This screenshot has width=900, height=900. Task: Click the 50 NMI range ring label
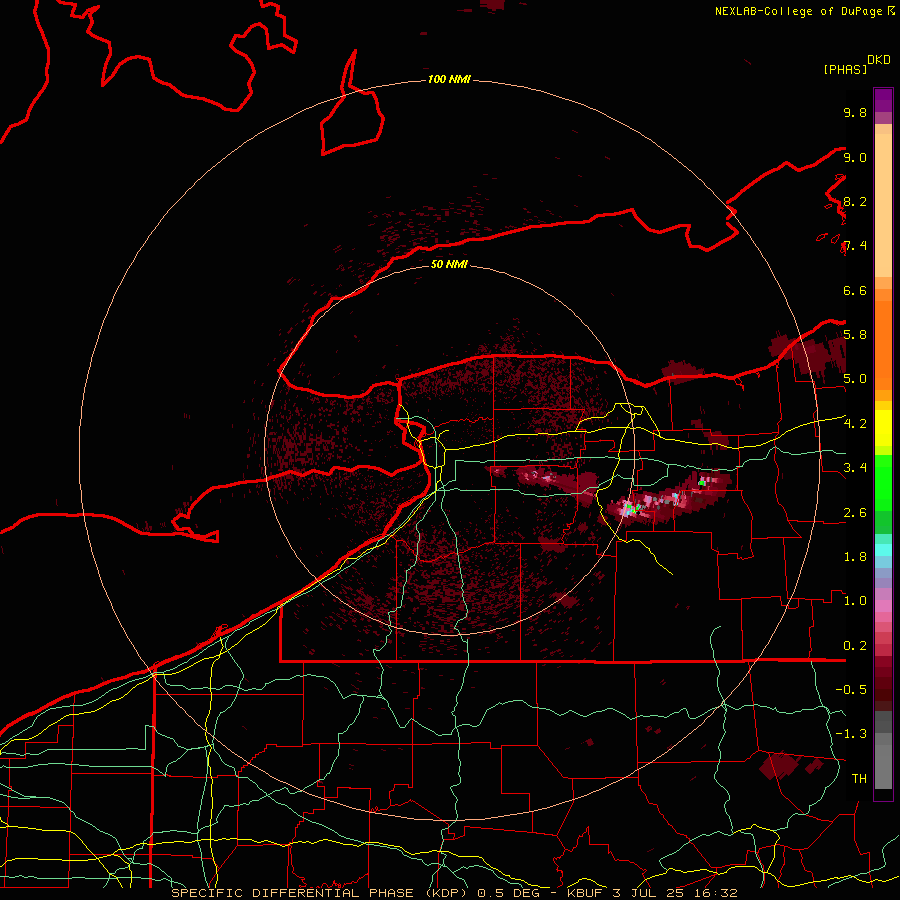449,264
